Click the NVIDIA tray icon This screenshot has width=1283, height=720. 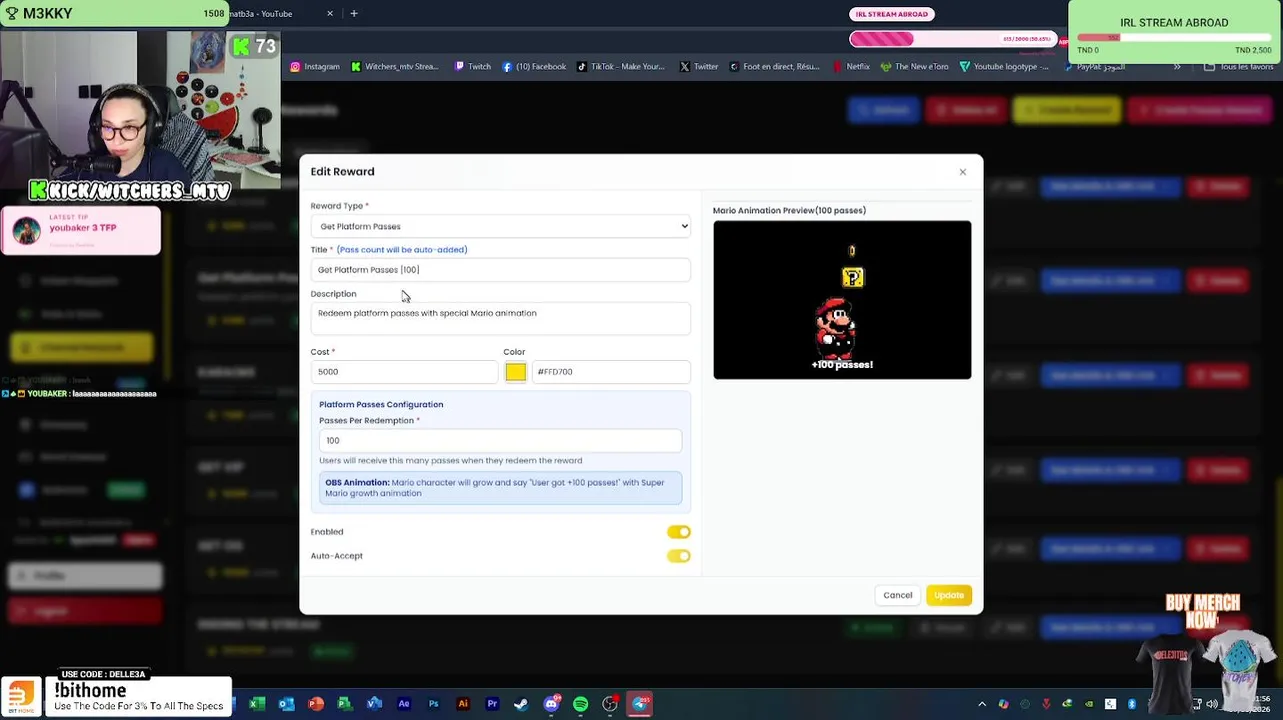coord(1089,704)
